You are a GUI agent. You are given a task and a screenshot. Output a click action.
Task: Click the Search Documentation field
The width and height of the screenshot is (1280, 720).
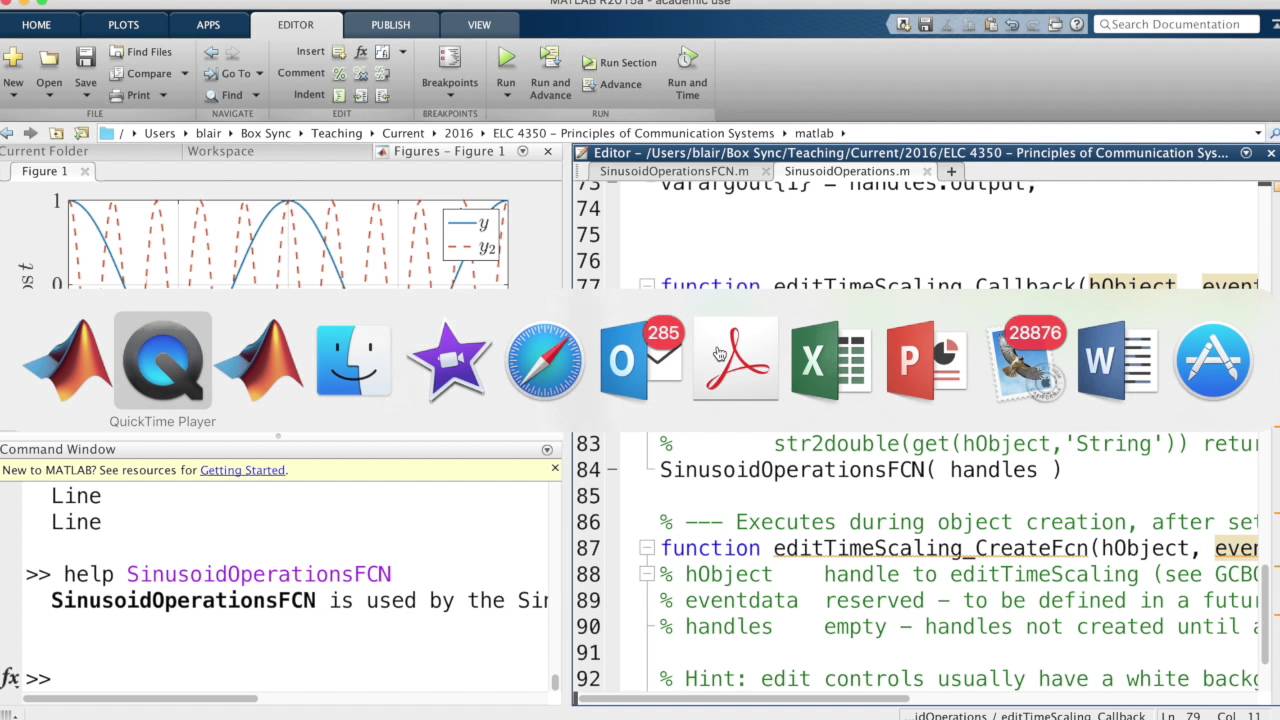click(1175, 24)
